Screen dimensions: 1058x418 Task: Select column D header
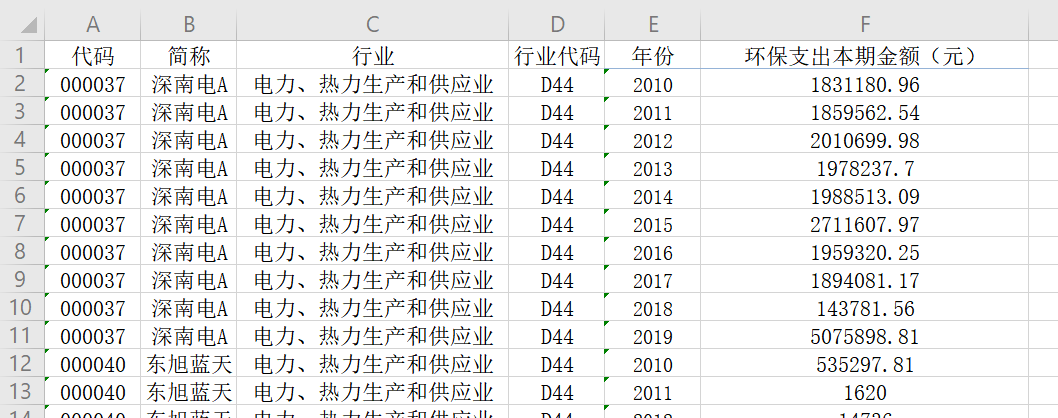tap(557, 24)
